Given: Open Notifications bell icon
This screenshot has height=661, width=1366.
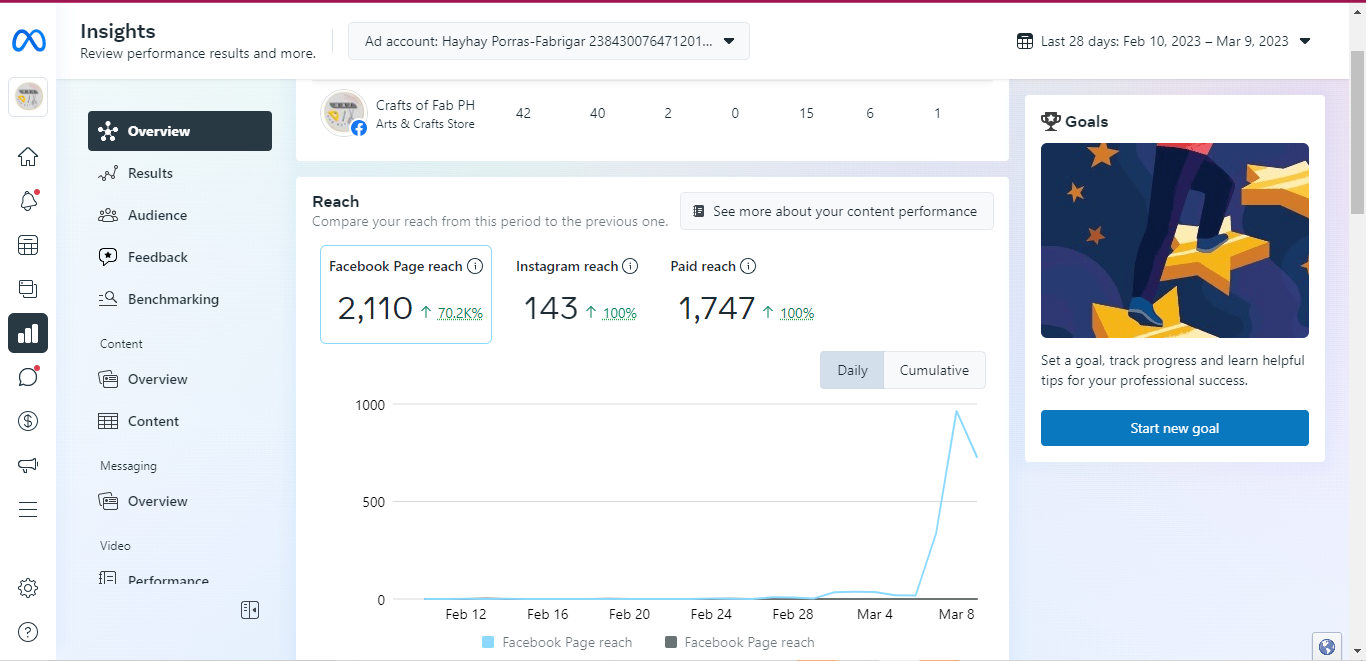Looking at the screenshot, I should 28,201.
